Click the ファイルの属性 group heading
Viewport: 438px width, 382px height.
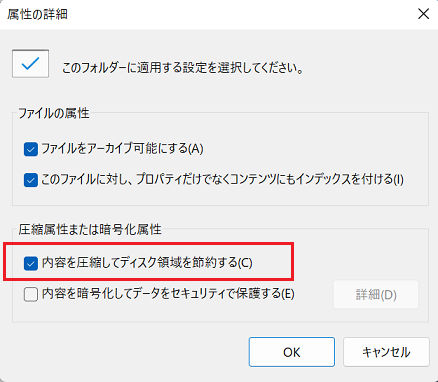pos(54,113)
